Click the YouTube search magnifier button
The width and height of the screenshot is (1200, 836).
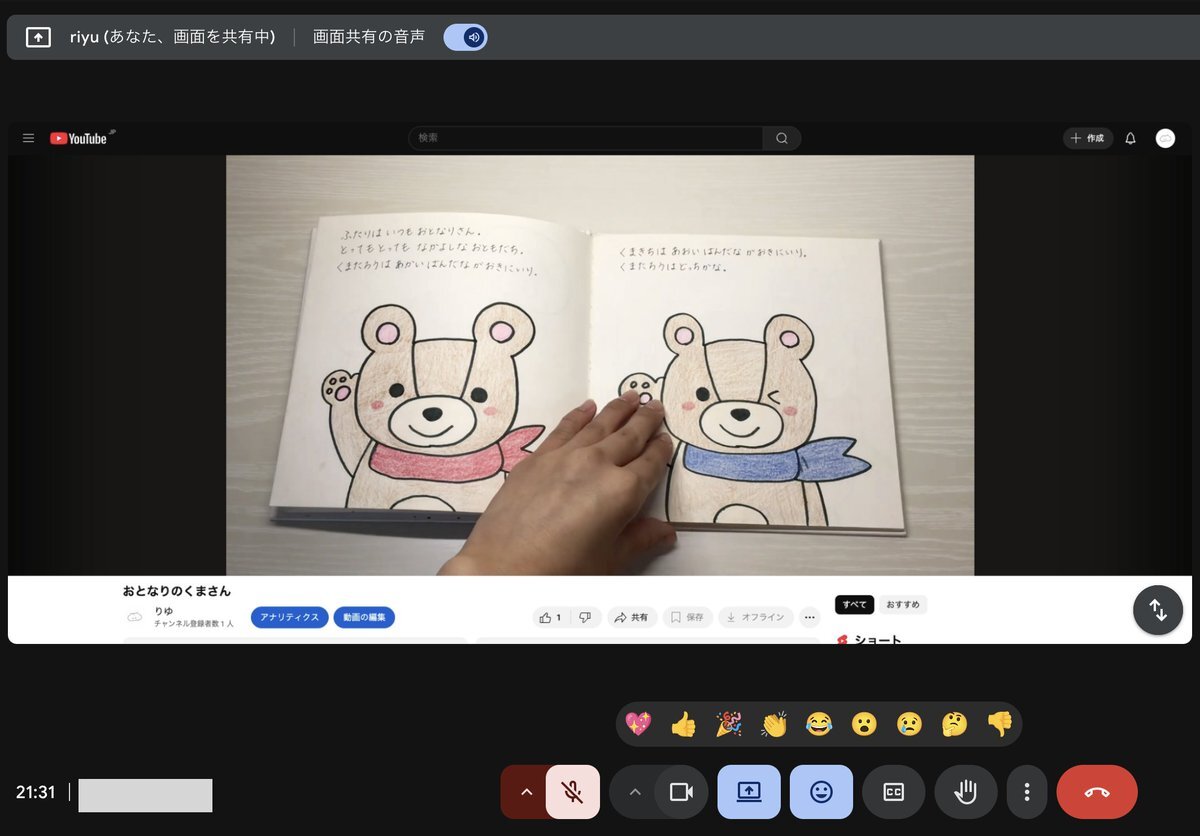coord(782,138)
